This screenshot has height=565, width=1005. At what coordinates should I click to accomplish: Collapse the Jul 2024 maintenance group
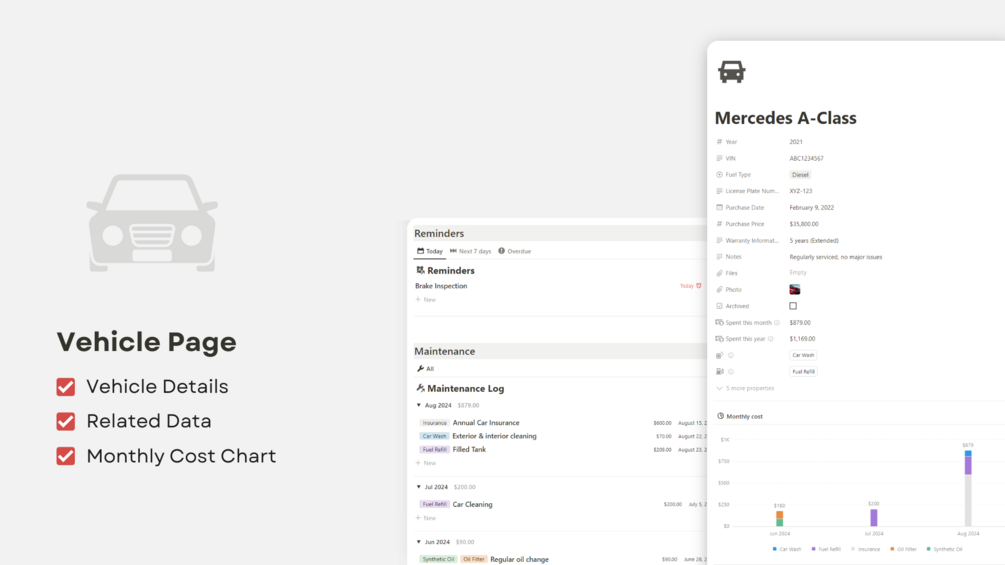[x=419, y=487]
